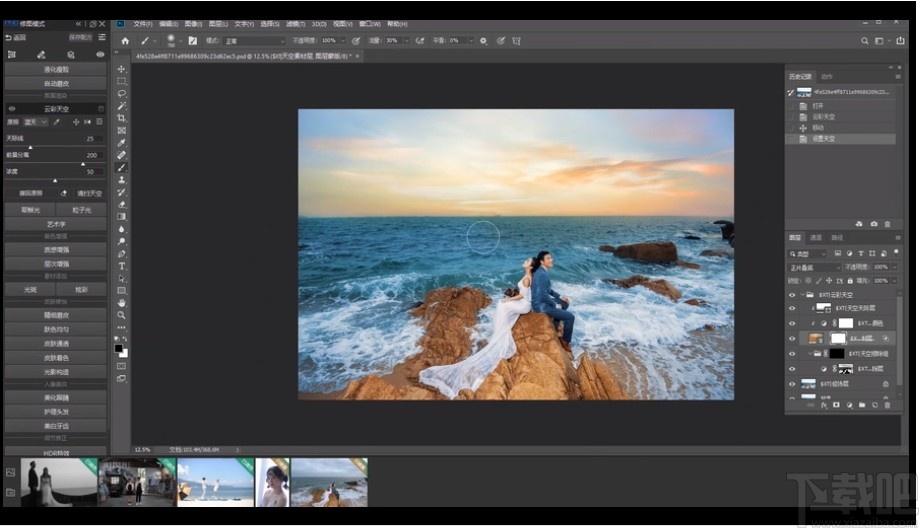Click the slider under the value 25

(x=55, y=147)
